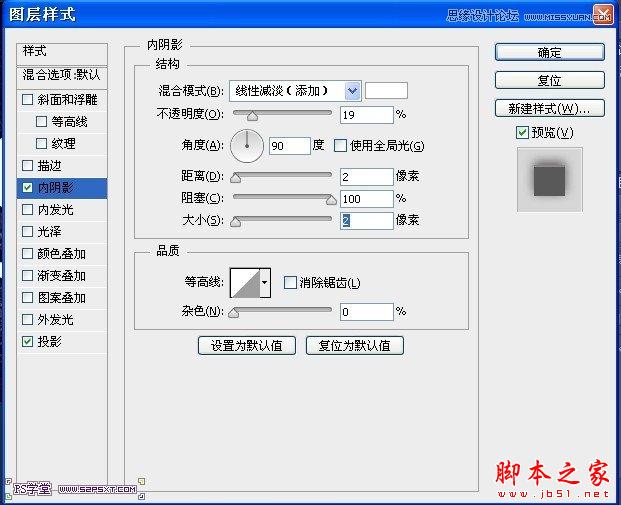Select 混合选项:默认 in the styles list
The width and height of the screenshot is (621, 505).
point(62,77)
